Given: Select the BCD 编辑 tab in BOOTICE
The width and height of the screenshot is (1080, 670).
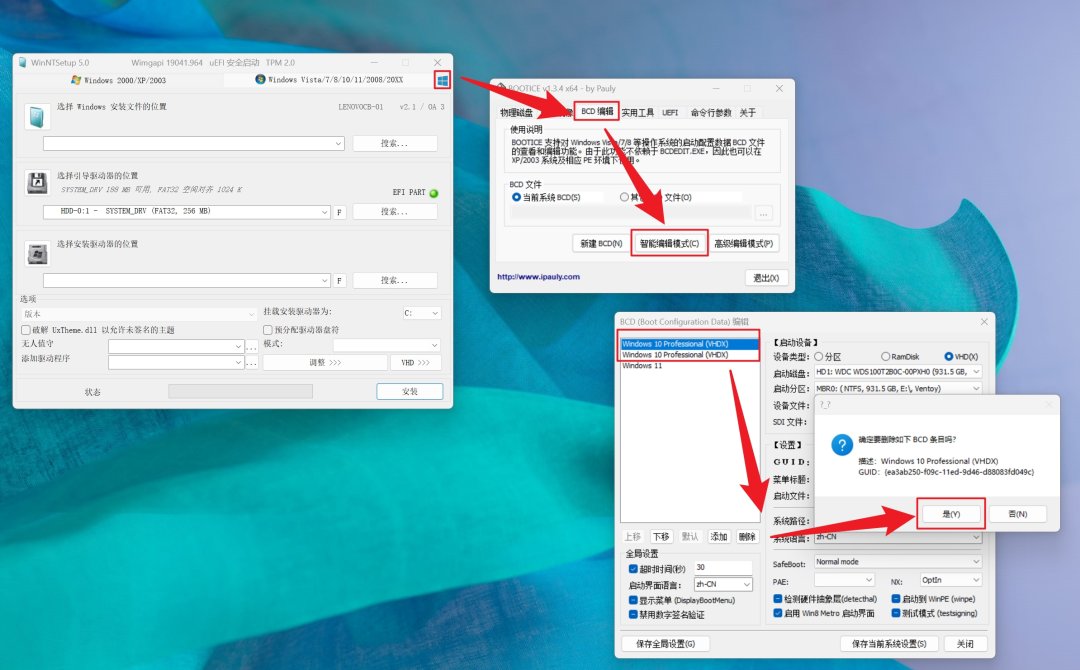Looking at the screenshot, I should click(x=597, y=112).
